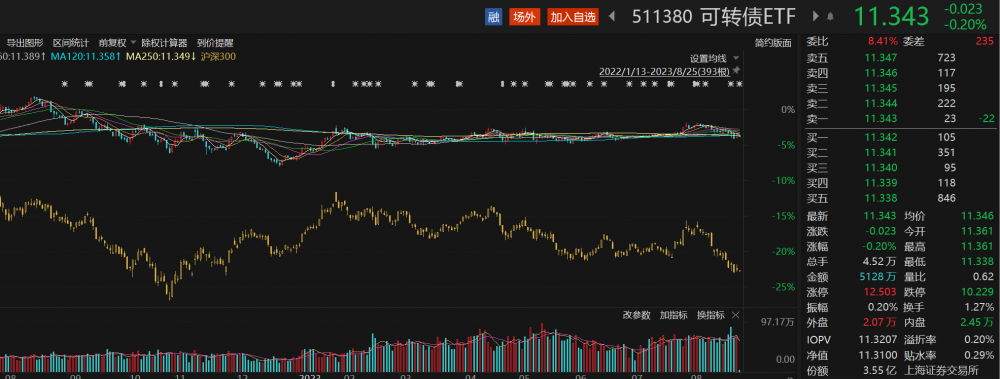Click 换指标 to change indicator

[x=710, y=315]
